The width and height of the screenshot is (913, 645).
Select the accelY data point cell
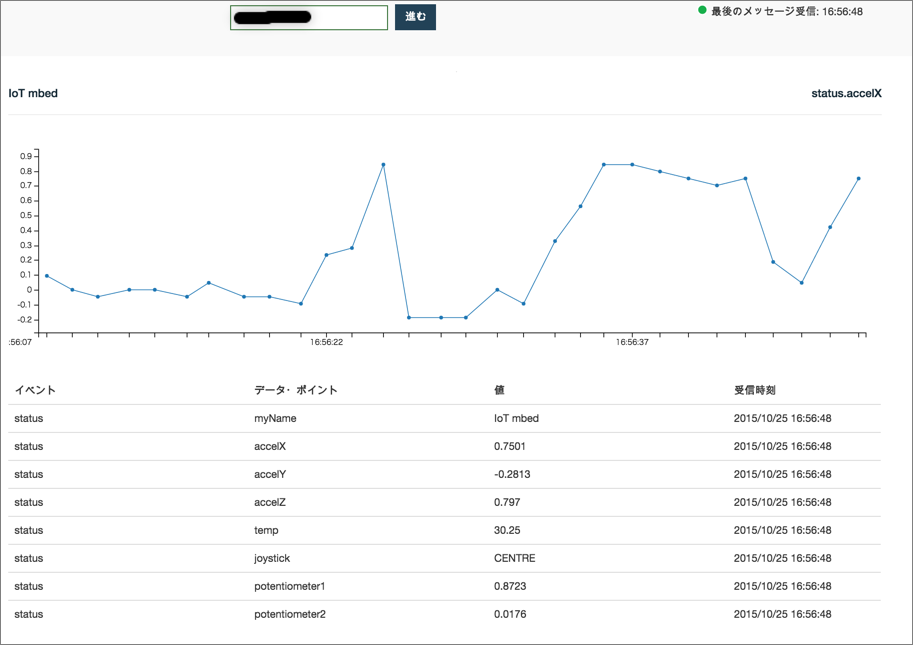270,474
